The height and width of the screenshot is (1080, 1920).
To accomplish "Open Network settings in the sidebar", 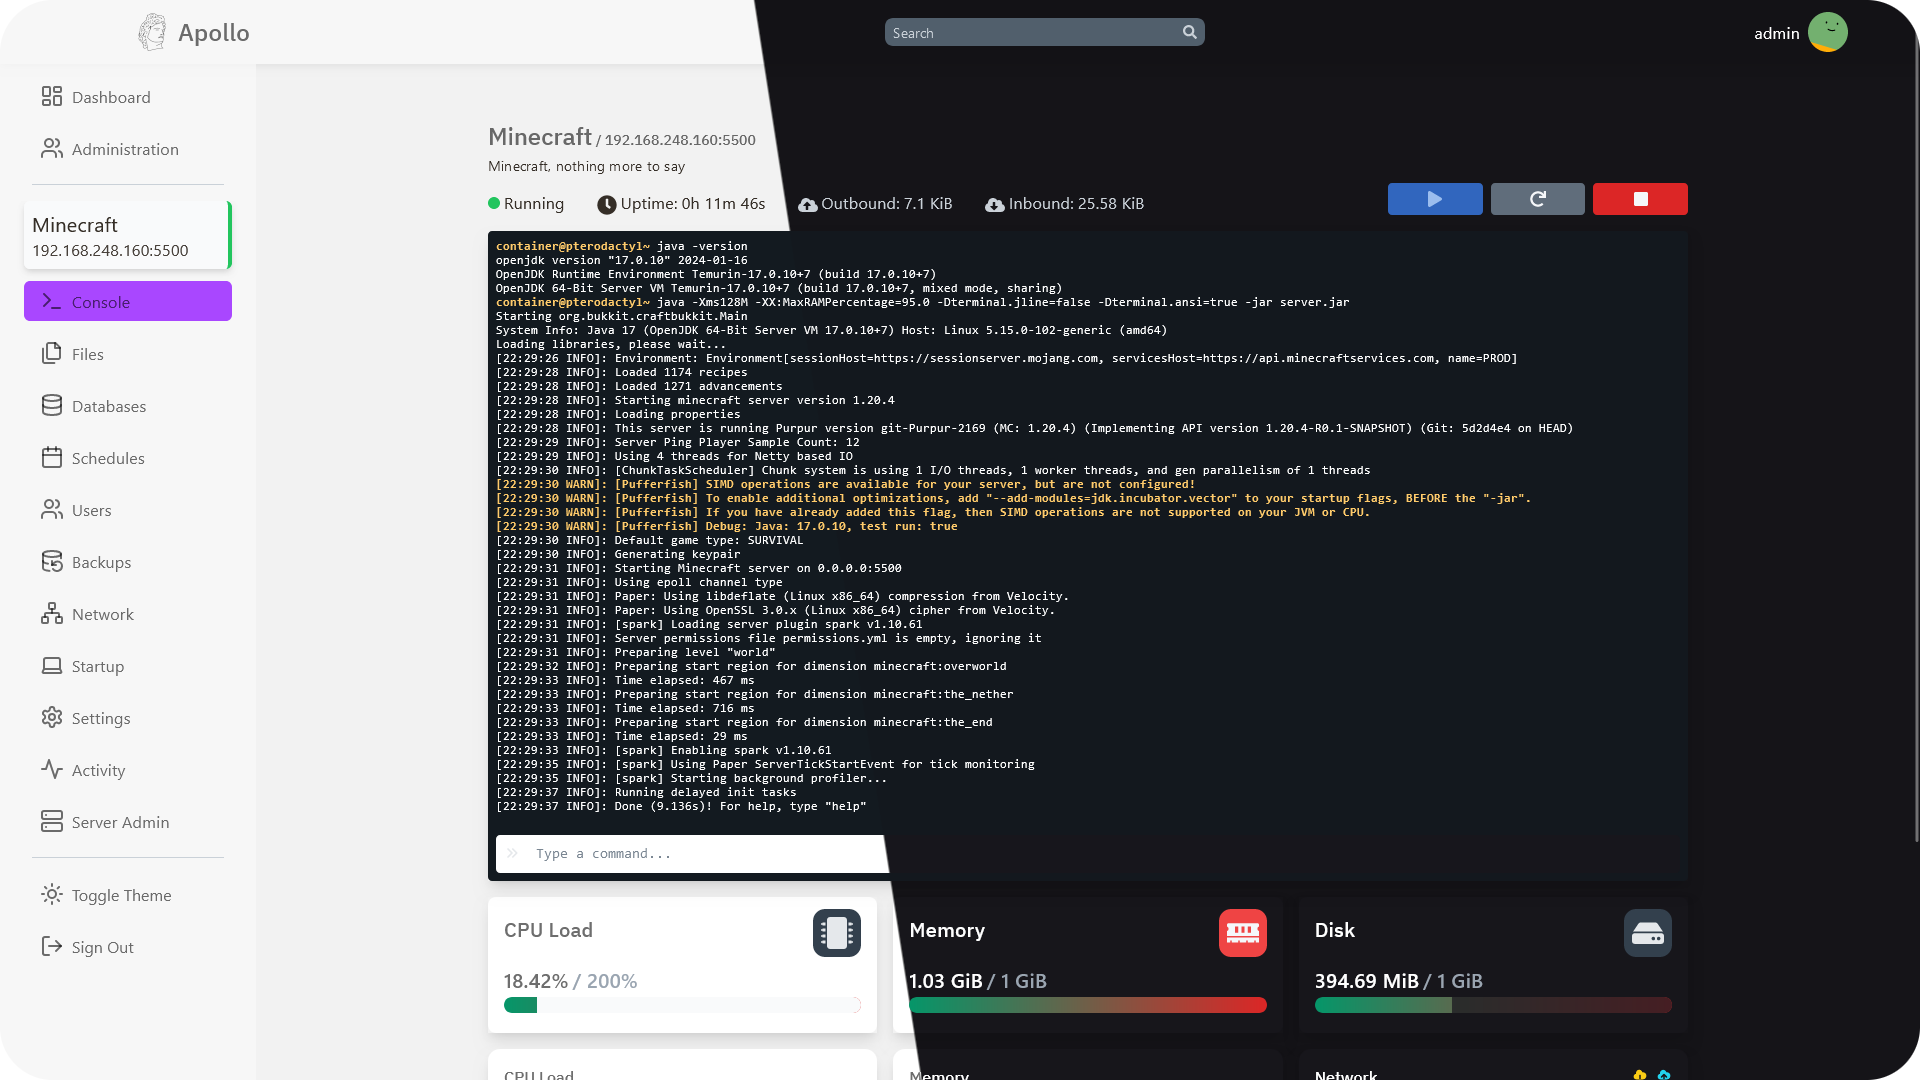I will (x=102, y=614).
